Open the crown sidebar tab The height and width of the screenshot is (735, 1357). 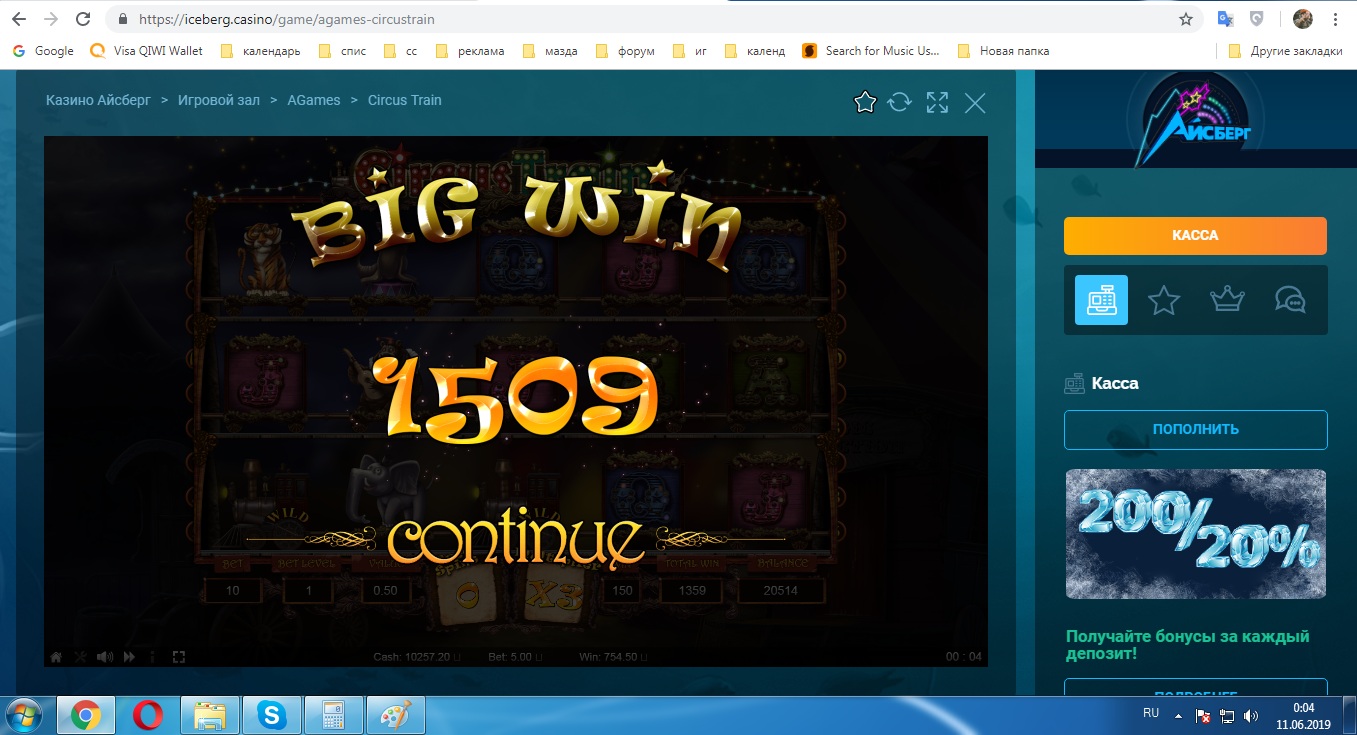click(1227, 300)
